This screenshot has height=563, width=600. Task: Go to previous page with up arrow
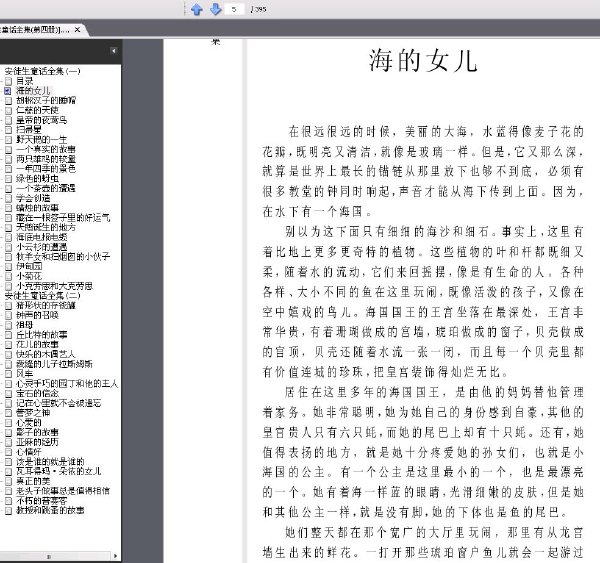point(197,9)
